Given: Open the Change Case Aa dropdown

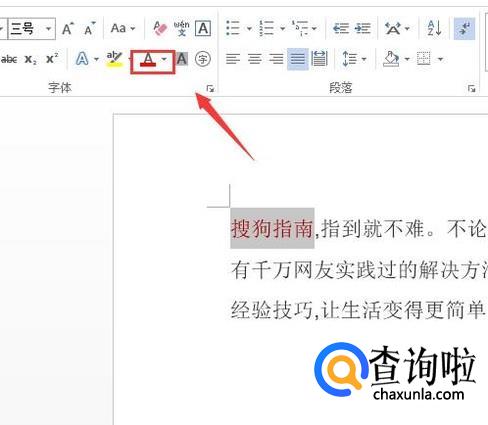Looking at the screenshot, I should 123,29.
